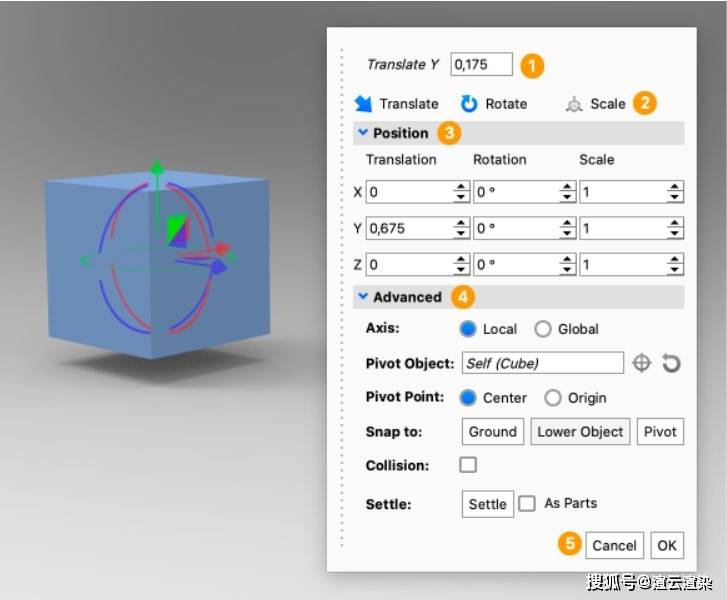Viewport: 727px width, 600px height.
Task: Click the Cancel button
Action: tap(614, 545)
